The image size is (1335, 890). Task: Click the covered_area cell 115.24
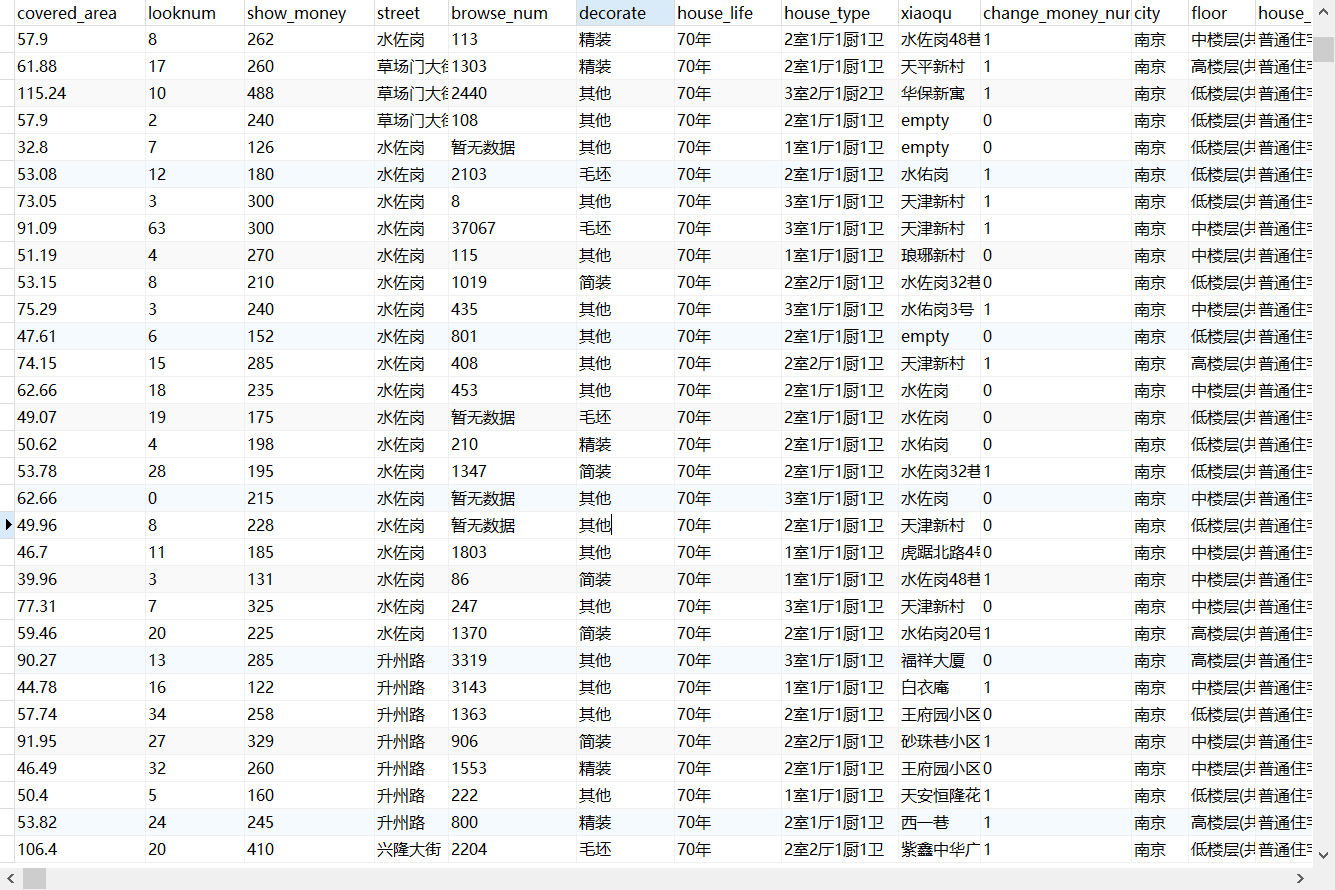[x=80, y=93]
